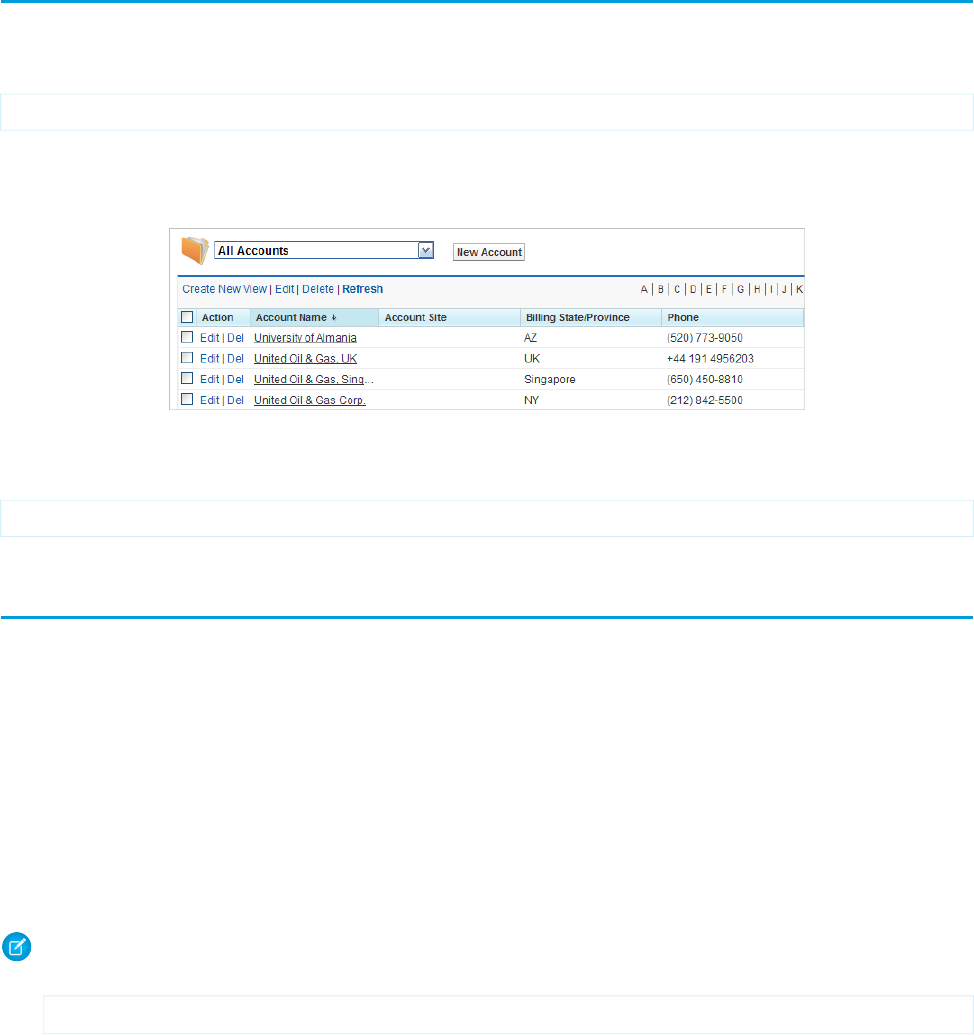The image size is (974, 1035).
Task: Click Del for United Oil & Gas Corp.
Action: click(236, 400)
